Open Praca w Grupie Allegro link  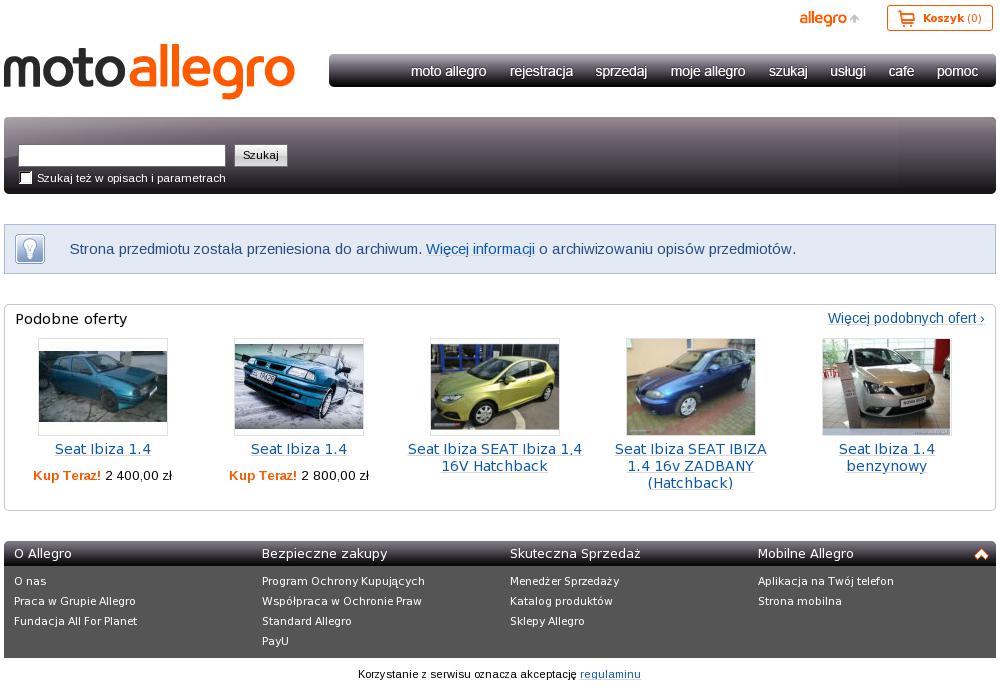[x=75, y=601]
